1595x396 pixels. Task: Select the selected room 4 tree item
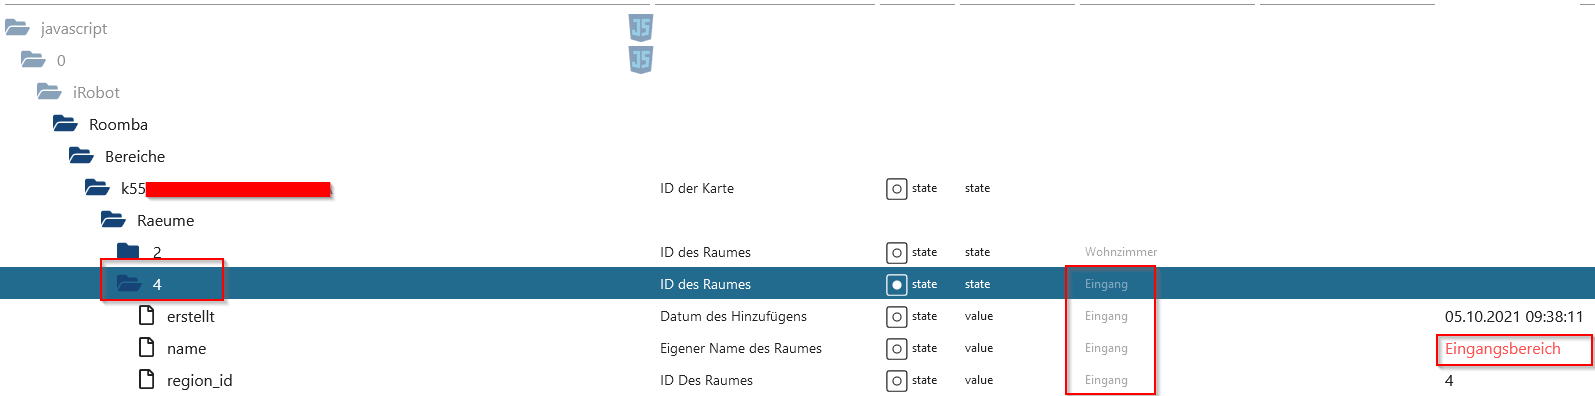point(157,284)
